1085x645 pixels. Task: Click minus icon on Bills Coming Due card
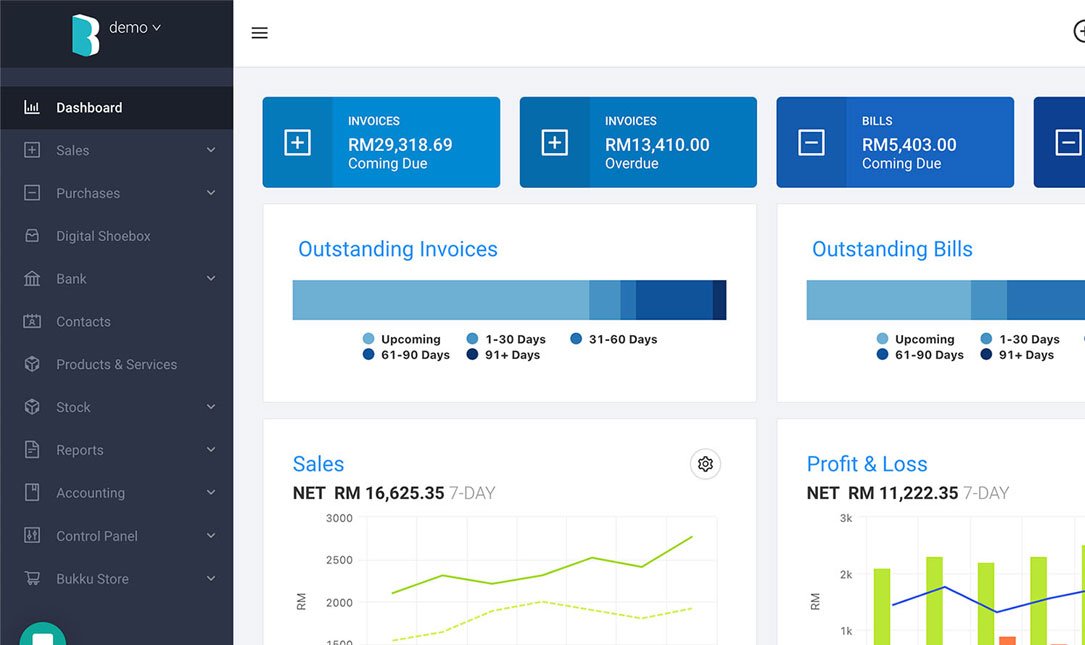pos(811,143)
